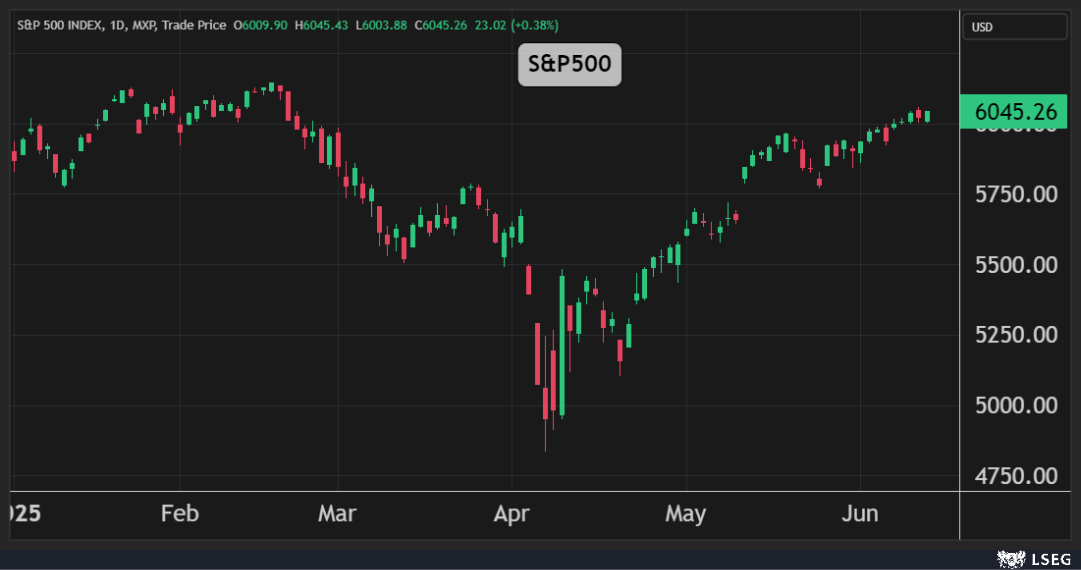This screenshot has height=570, width=1081.
Task: Click the 5750.00 price axis label
Action: tap(1014, 194)
